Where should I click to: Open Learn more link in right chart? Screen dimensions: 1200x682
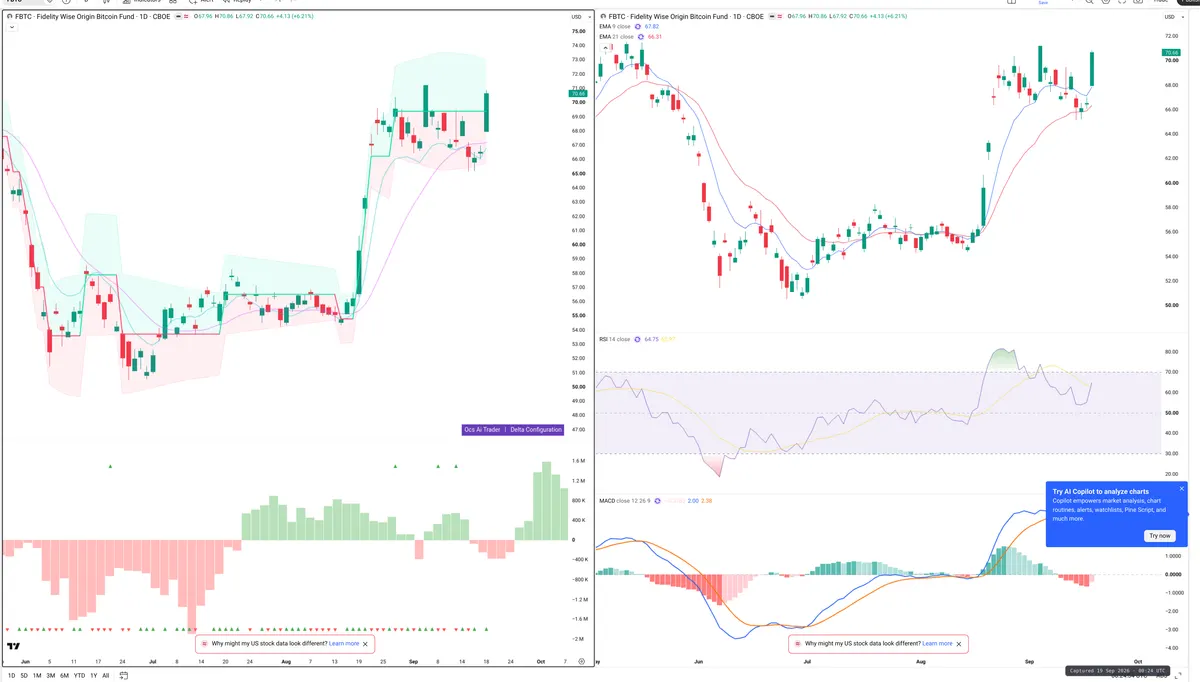point(937,644)
